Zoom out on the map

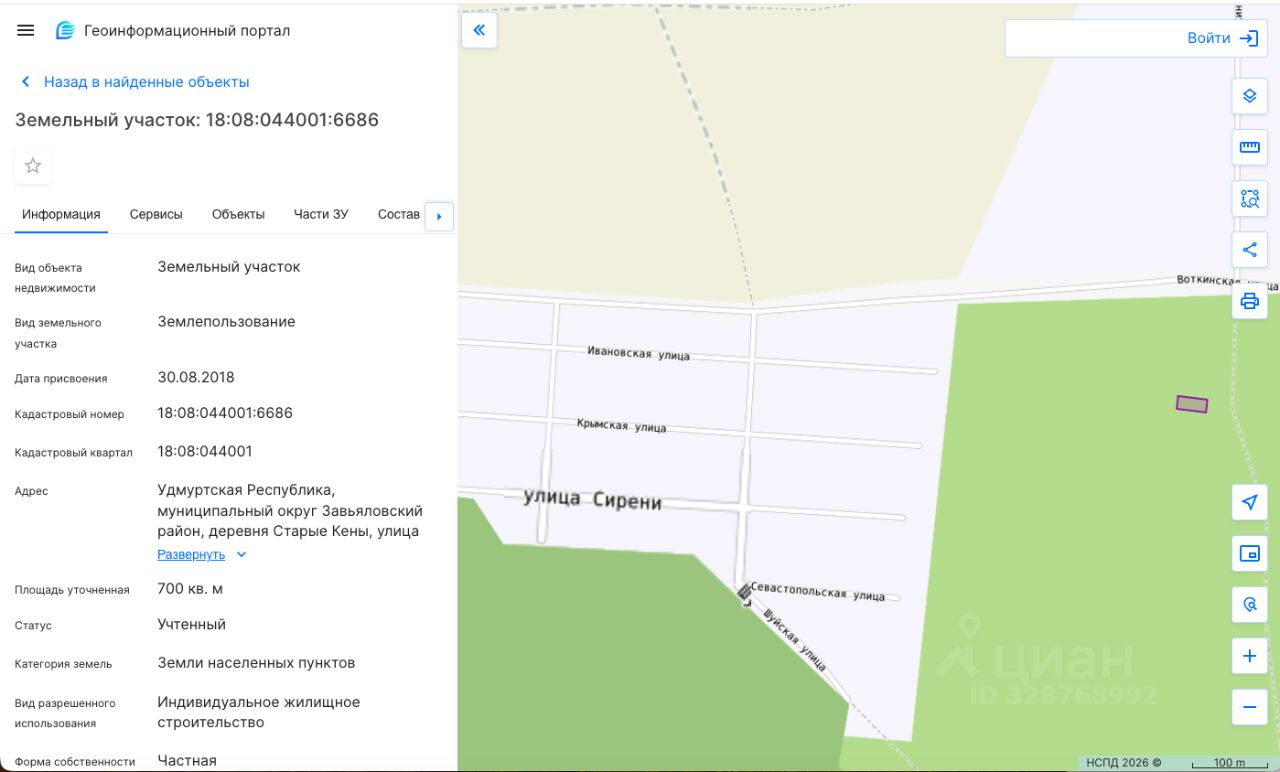(x=1249, y=707)
